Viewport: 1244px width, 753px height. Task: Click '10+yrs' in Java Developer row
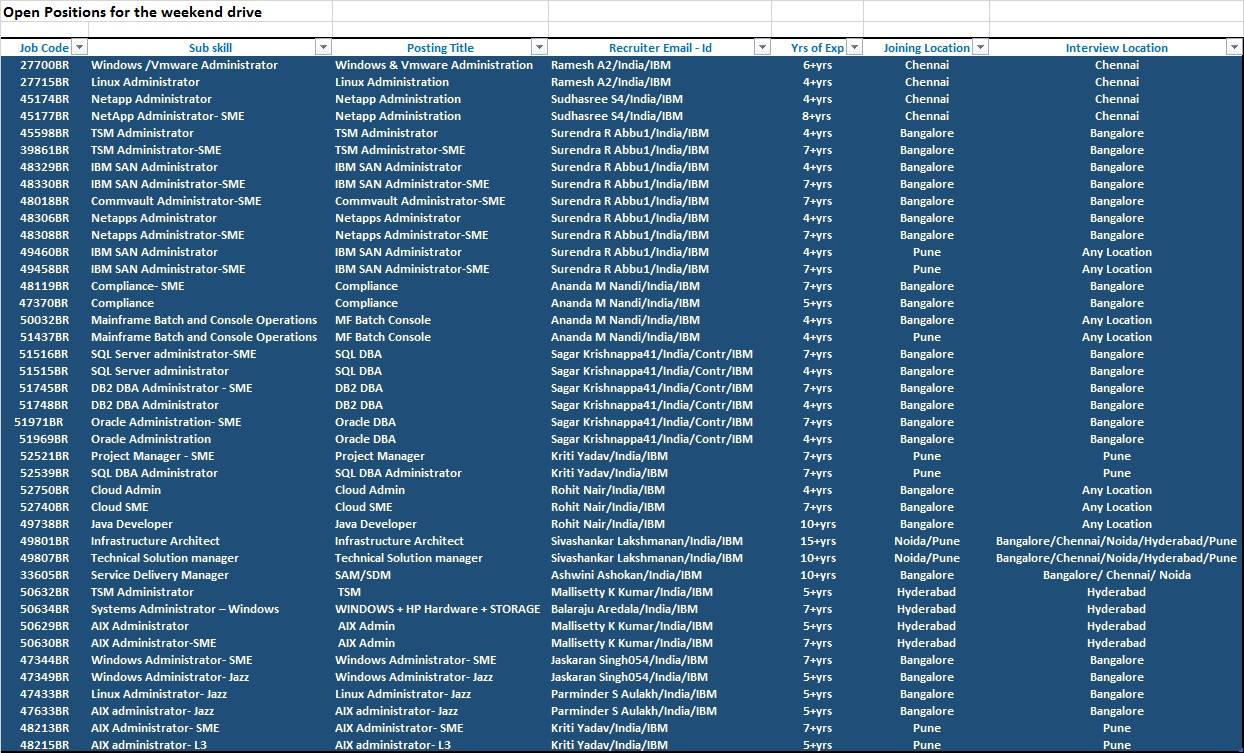(817, 524)
